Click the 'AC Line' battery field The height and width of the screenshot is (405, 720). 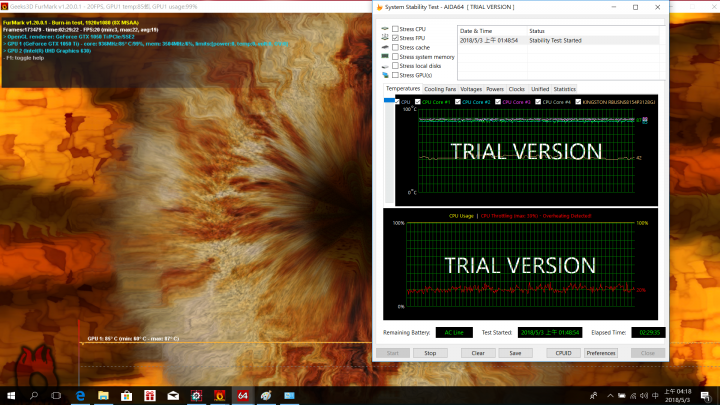[x=454, y=332]
